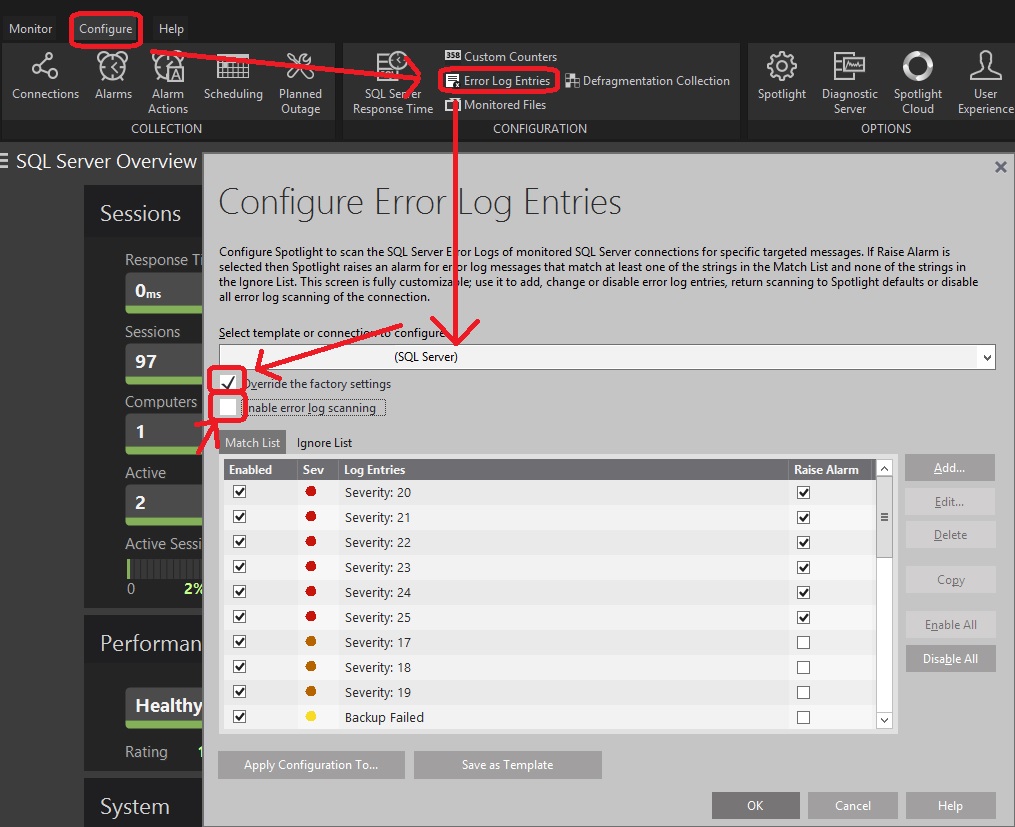Toggle Raise Alarm checkbox for Severity: 21

(x=803, y=517)
